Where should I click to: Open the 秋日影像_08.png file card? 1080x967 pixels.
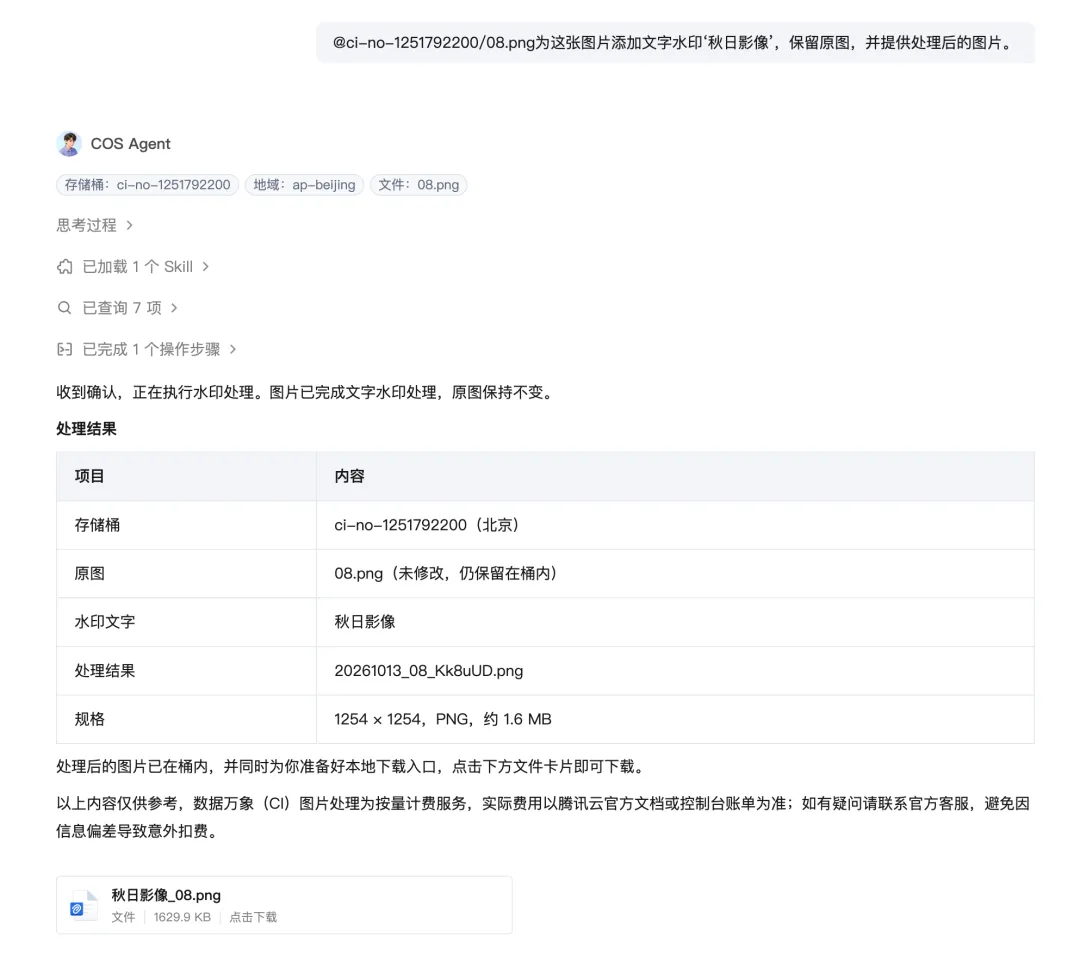(284, 905)
